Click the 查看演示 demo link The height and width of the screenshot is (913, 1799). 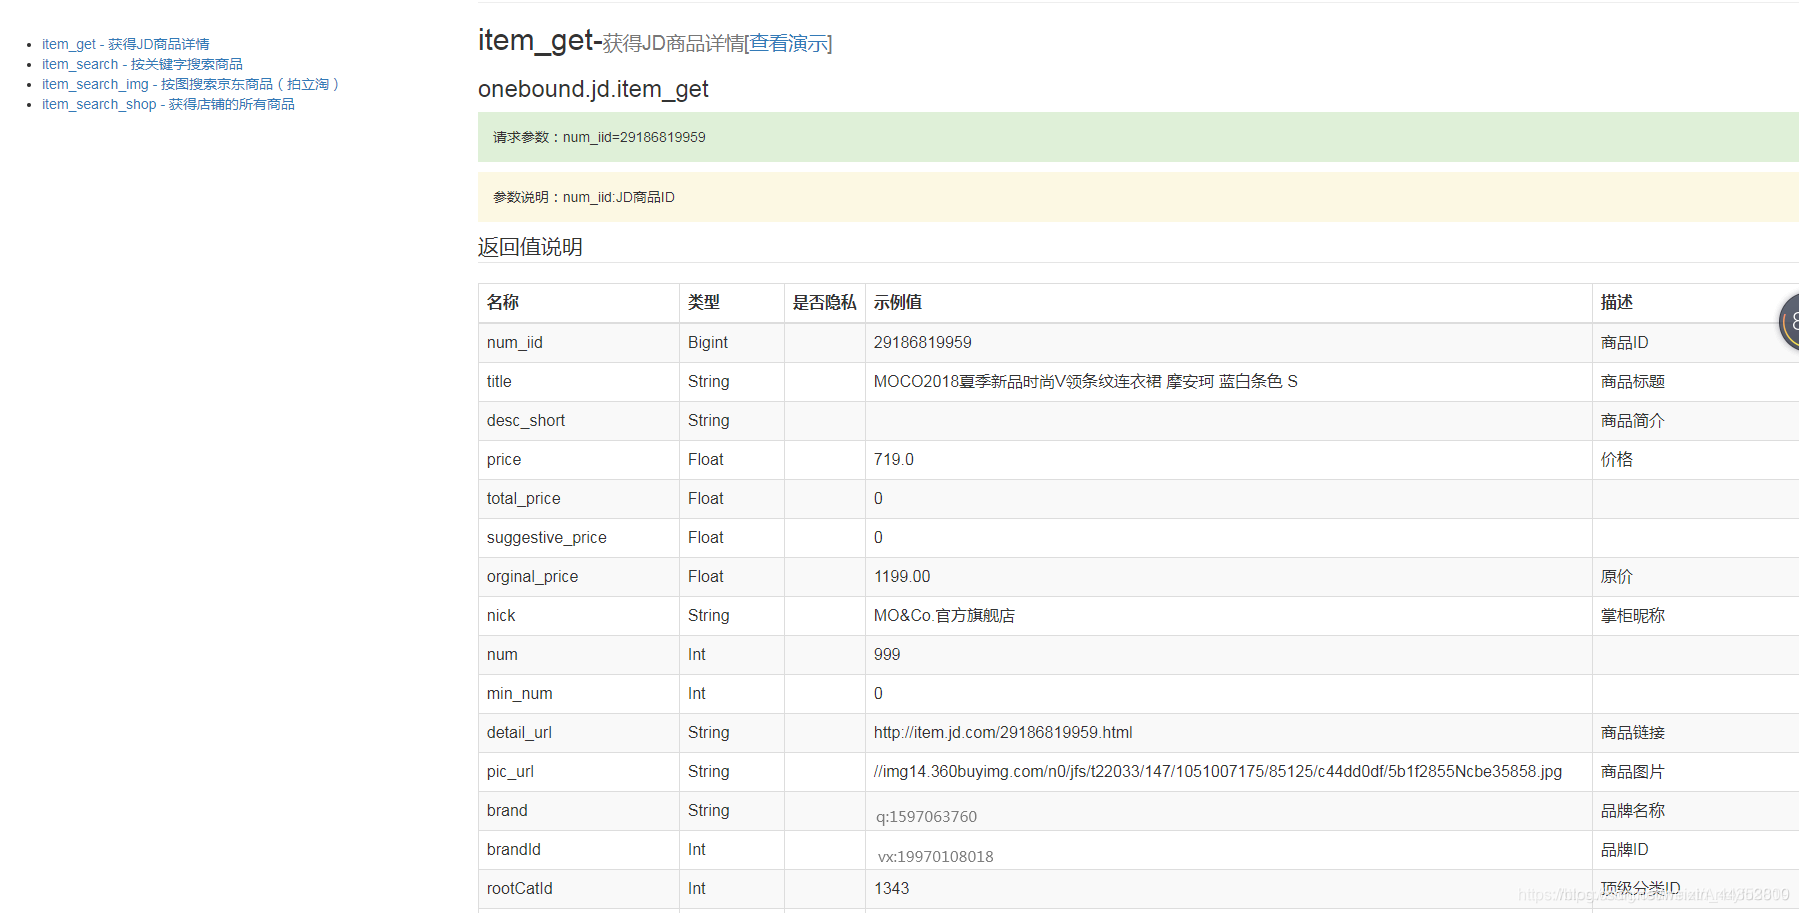pyautogui.click(x=788, y=43)
